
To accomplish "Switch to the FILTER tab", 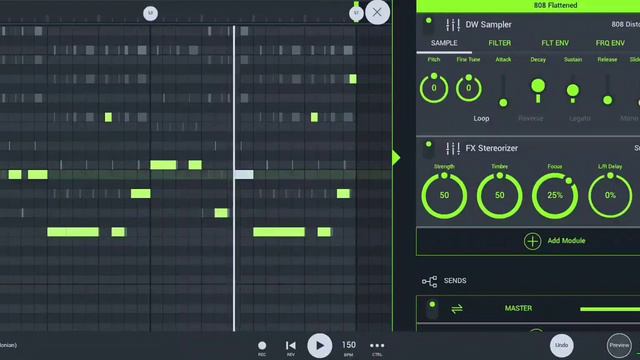I will click(x=500, y=43).
